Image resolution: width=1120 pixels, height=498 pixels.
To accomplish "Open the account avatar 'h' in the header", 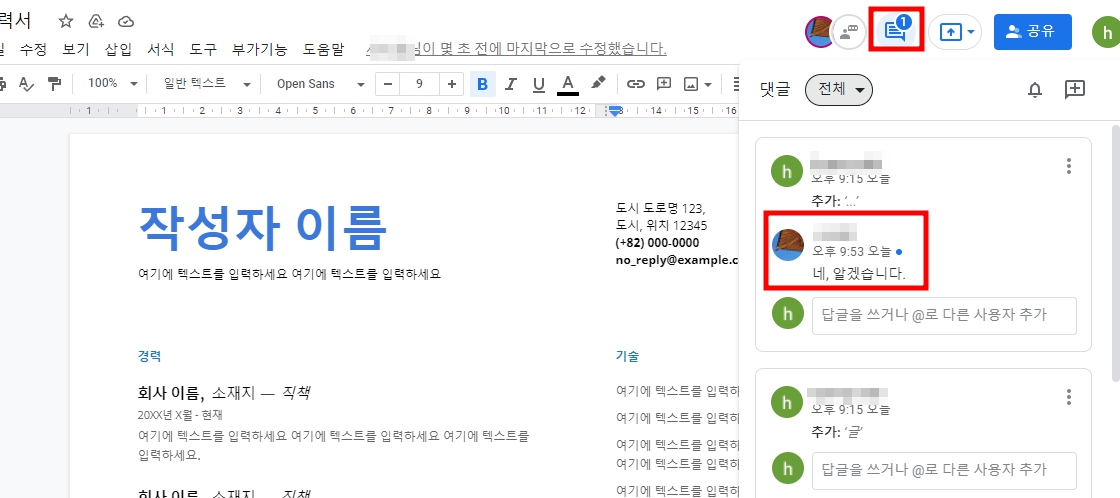I will coord(1107,31).
